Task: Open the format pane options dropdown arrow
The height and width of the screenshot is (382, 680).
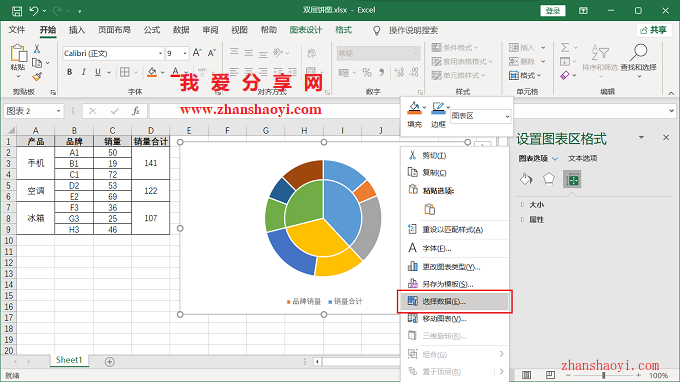Action: coord(641,137)
